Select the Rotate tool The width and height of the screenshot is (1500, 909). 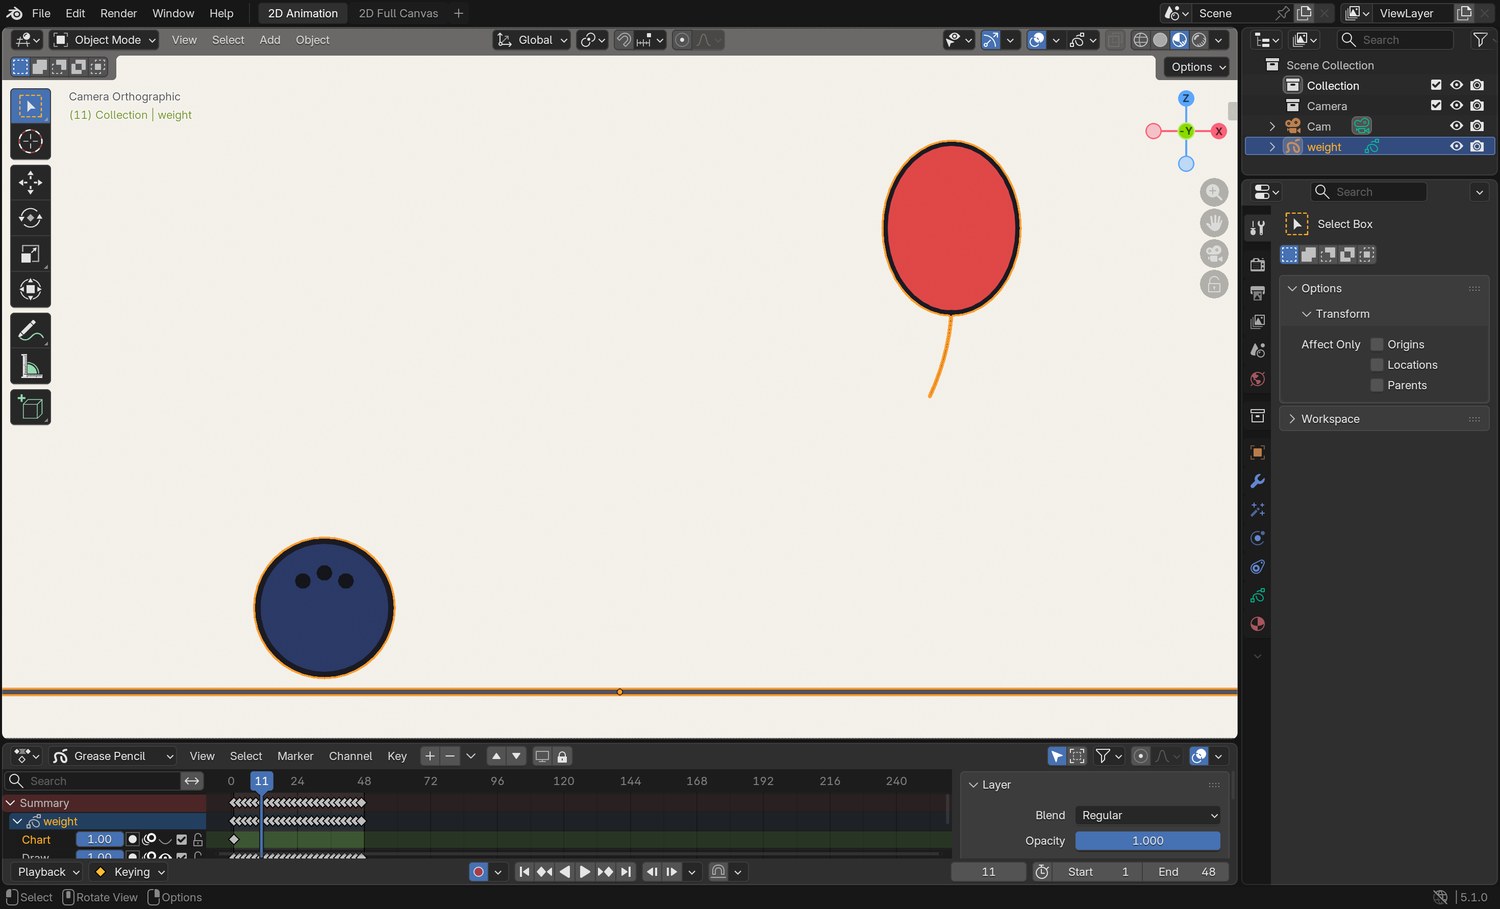coord(30,218)
